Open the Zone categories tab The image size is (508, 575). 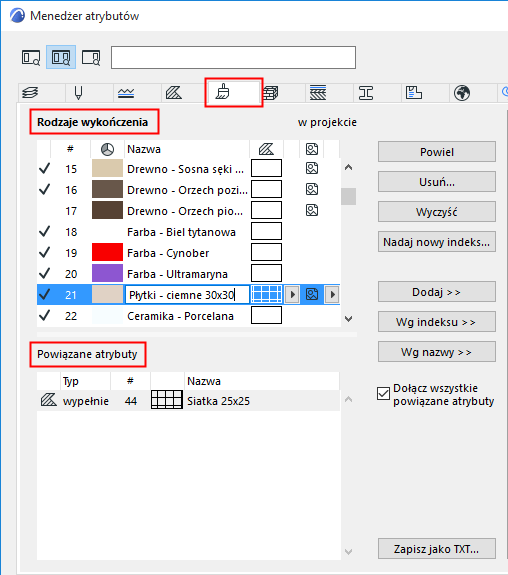[x=414, y=93]
